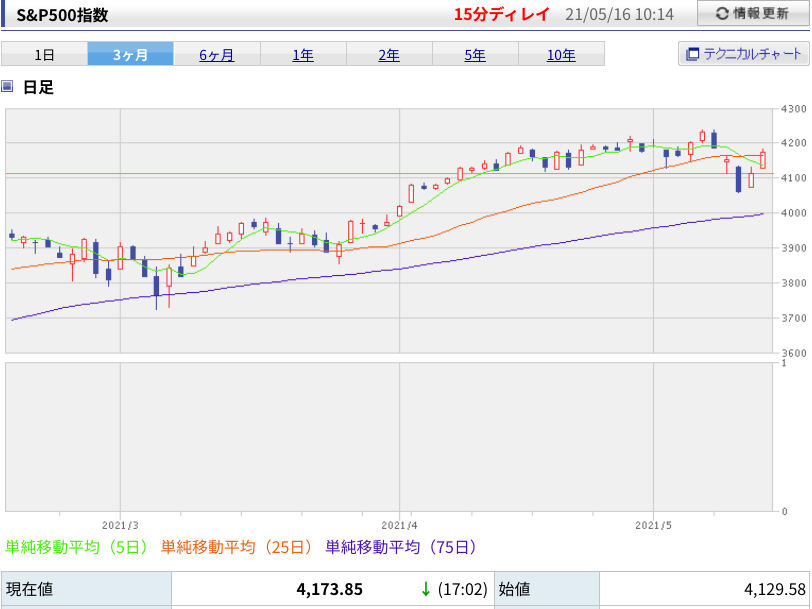Click the green down arrow indicator
812x609 pixels.
click(x=426, y=589)
